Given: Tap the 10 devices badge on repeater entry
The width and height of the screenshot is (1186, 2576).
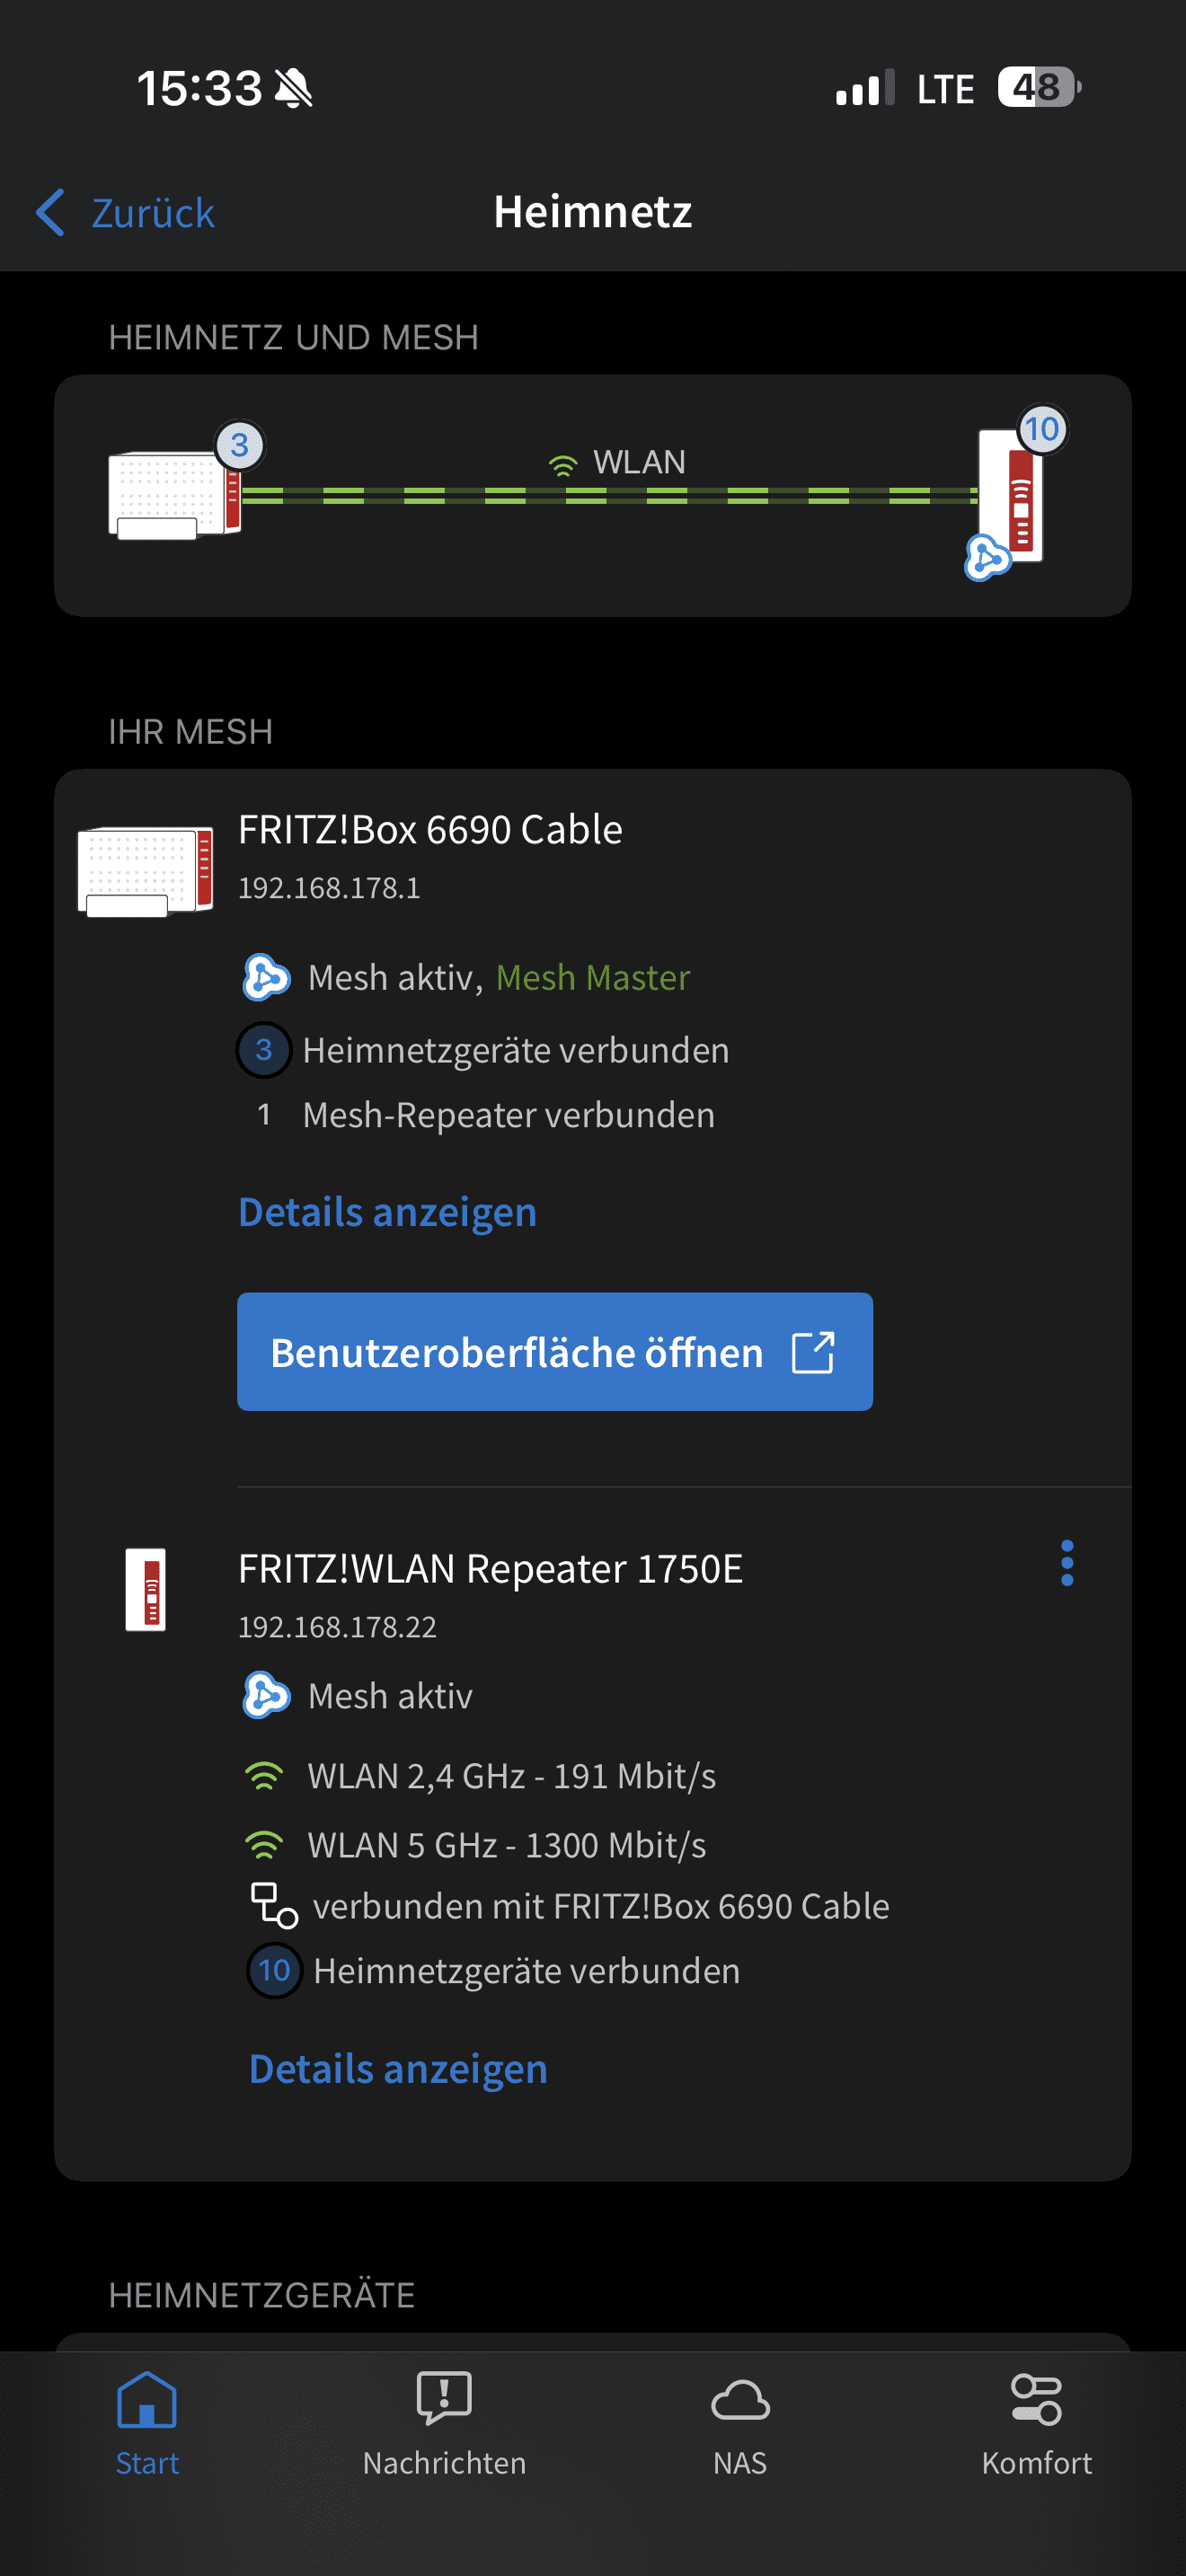Looking at the screenshot, I should click(x=274, y=1971).
